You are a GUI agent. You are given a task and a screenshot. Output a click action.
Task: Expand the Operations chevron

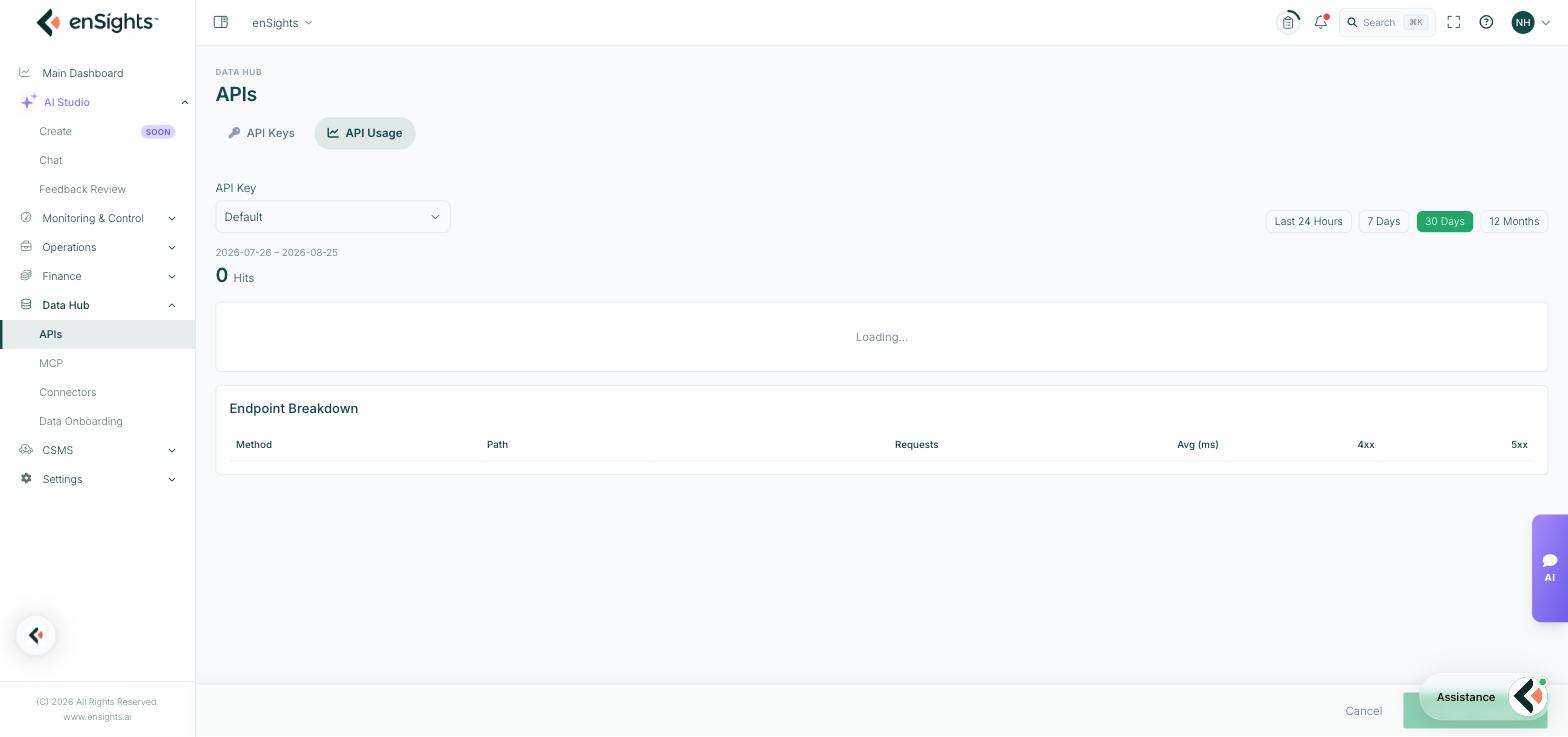click(x=172, y=247)
